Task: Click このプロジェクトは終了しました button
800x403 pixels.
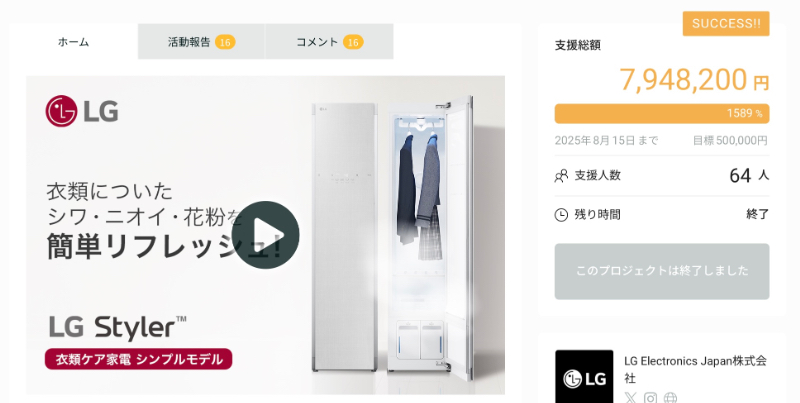Action: pos(662,271)
